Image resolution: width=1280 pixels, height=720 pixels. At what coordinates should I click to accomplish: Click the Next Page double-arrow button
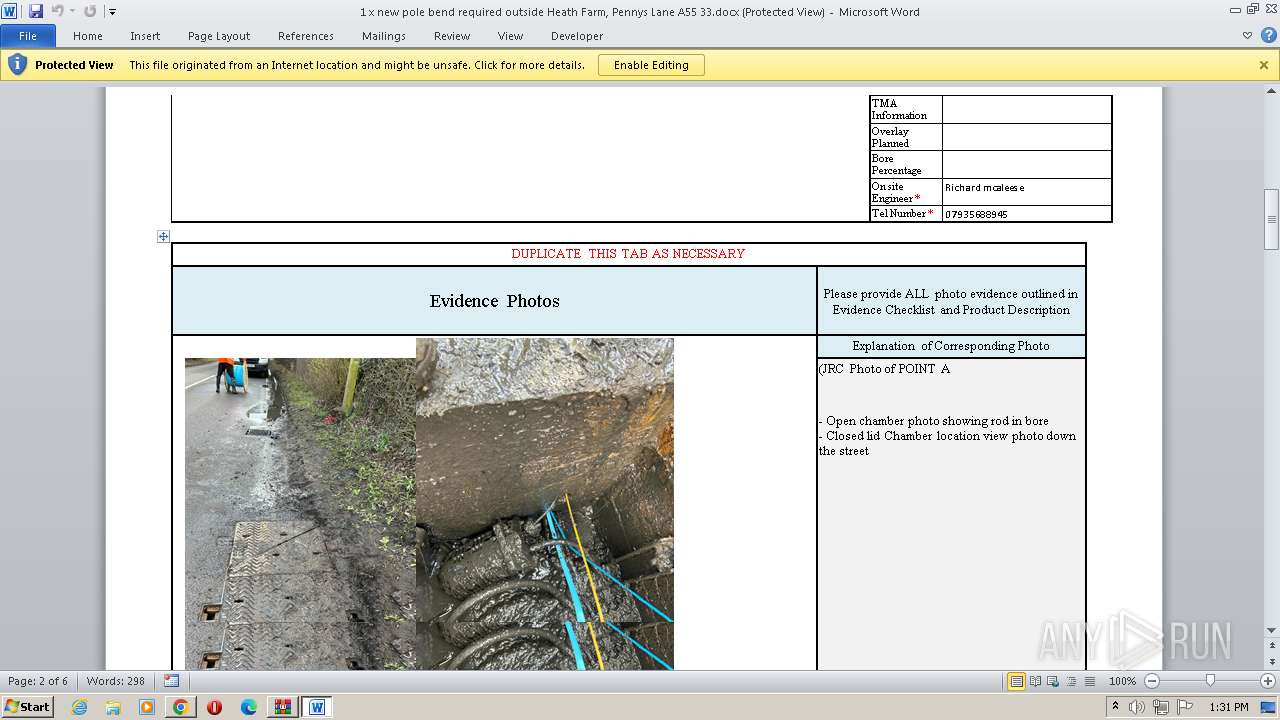(1271, 662)
